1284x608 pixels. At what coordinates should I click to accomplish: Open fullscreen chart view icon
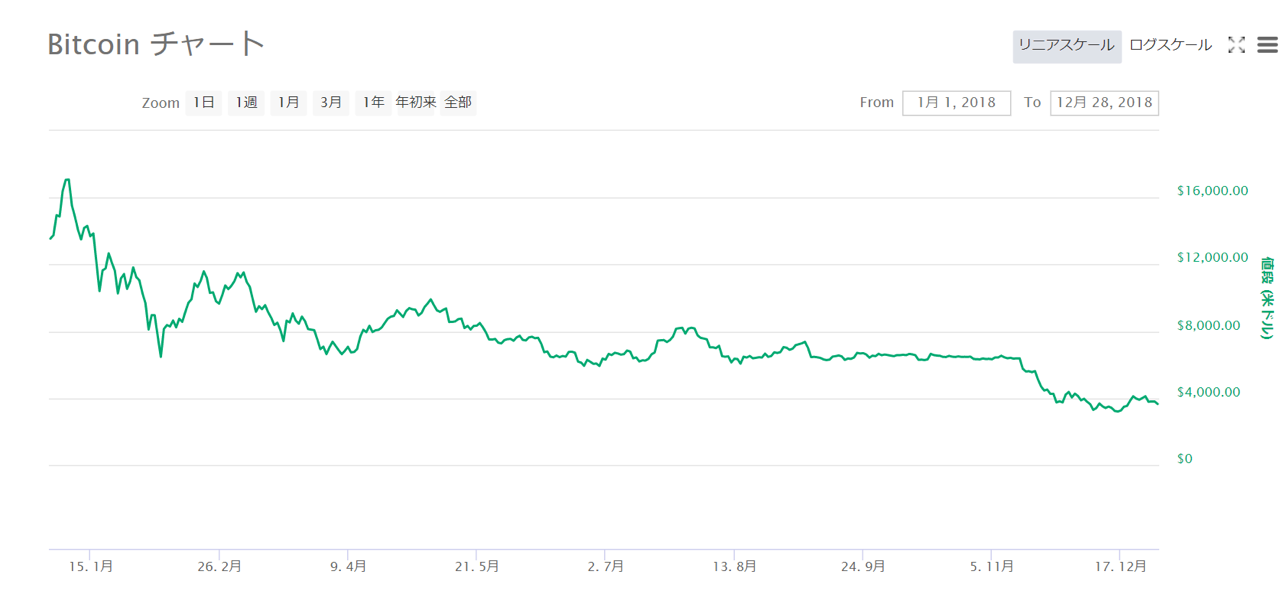[1237, 45]
